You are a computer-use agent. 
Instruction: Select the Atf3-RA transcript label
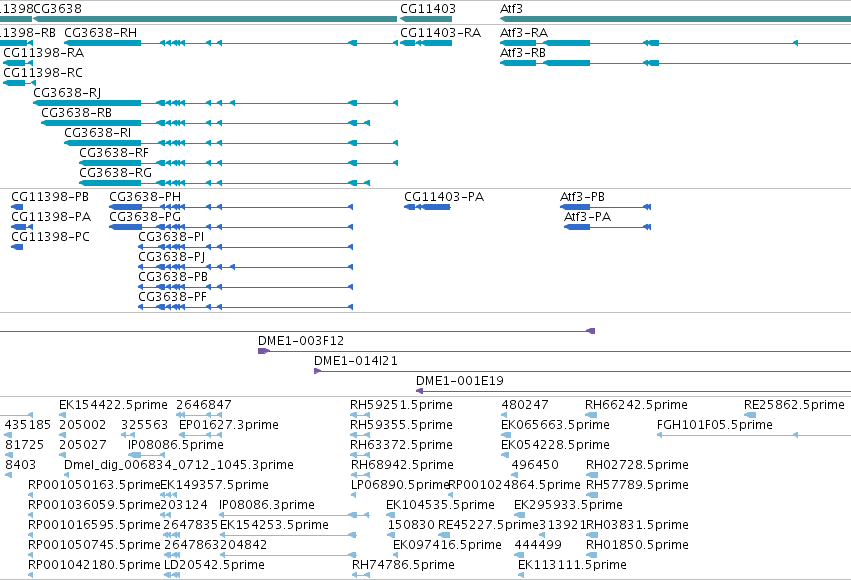click(524, 33)
